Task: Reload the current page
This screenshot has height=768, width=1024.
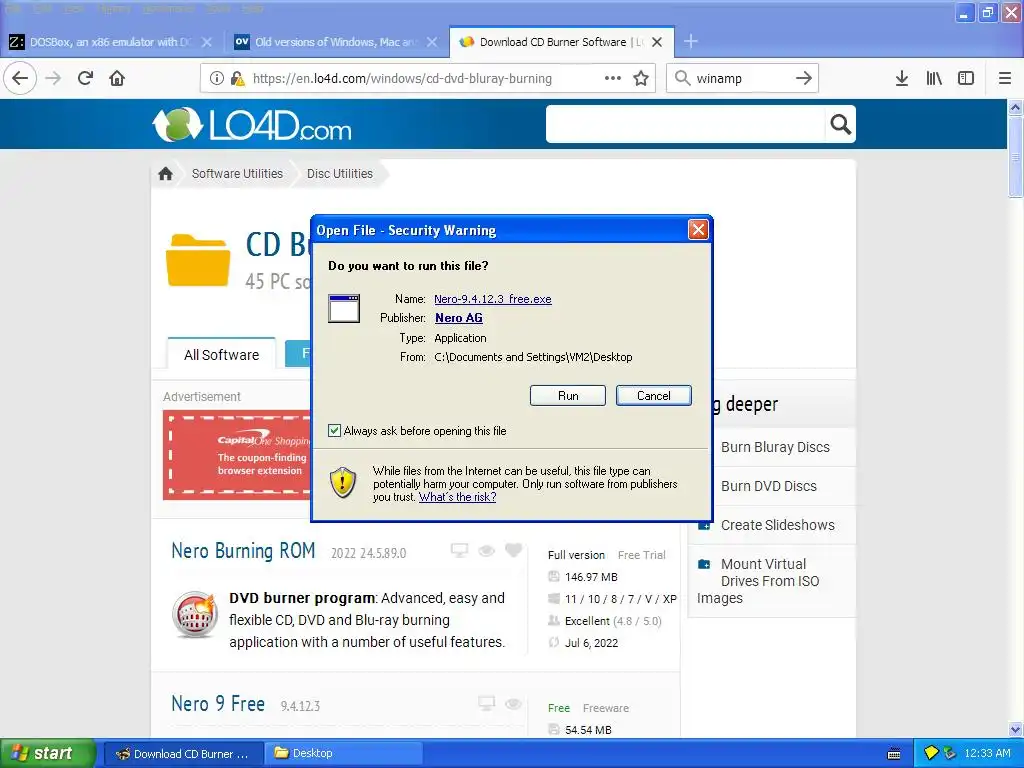Action: coord(85,78)
